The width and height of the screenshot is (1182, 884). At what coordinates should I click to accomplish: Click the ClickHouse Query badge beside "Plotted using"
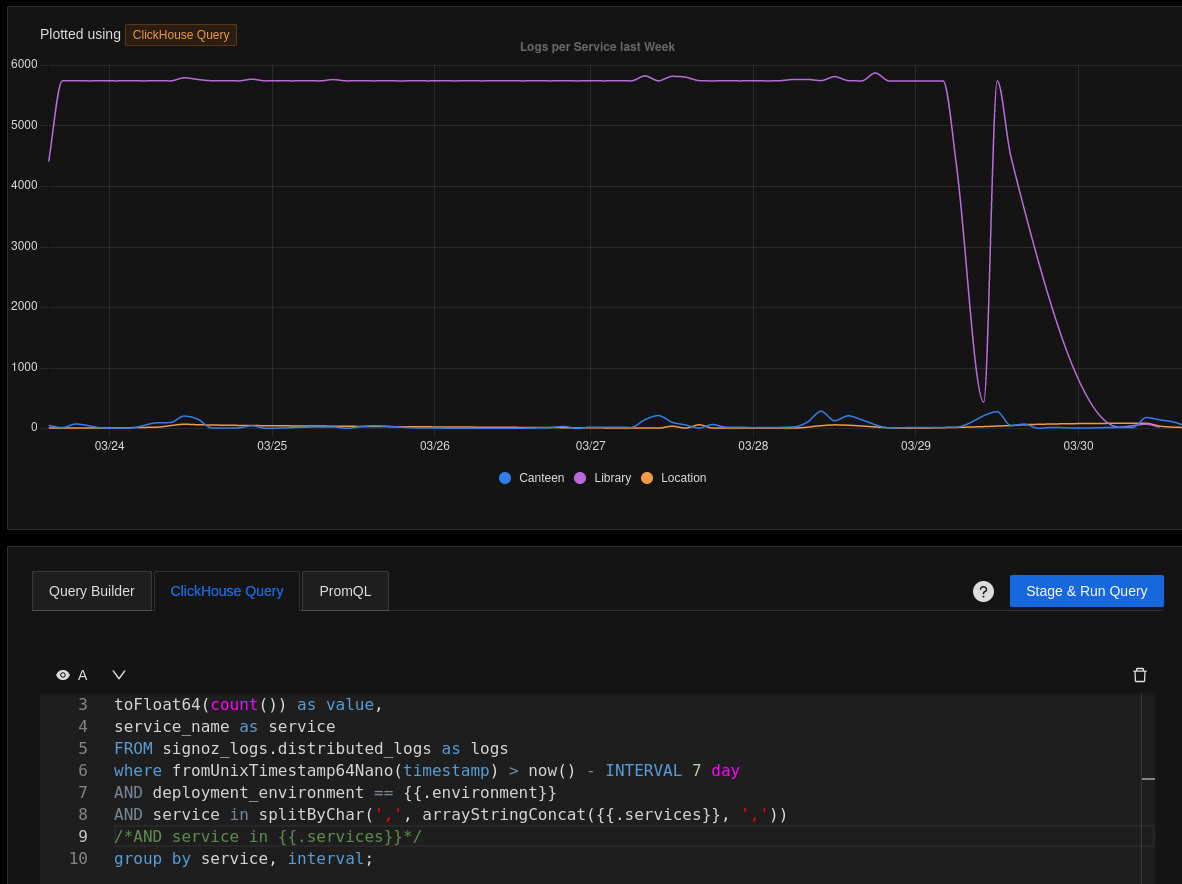181,34
